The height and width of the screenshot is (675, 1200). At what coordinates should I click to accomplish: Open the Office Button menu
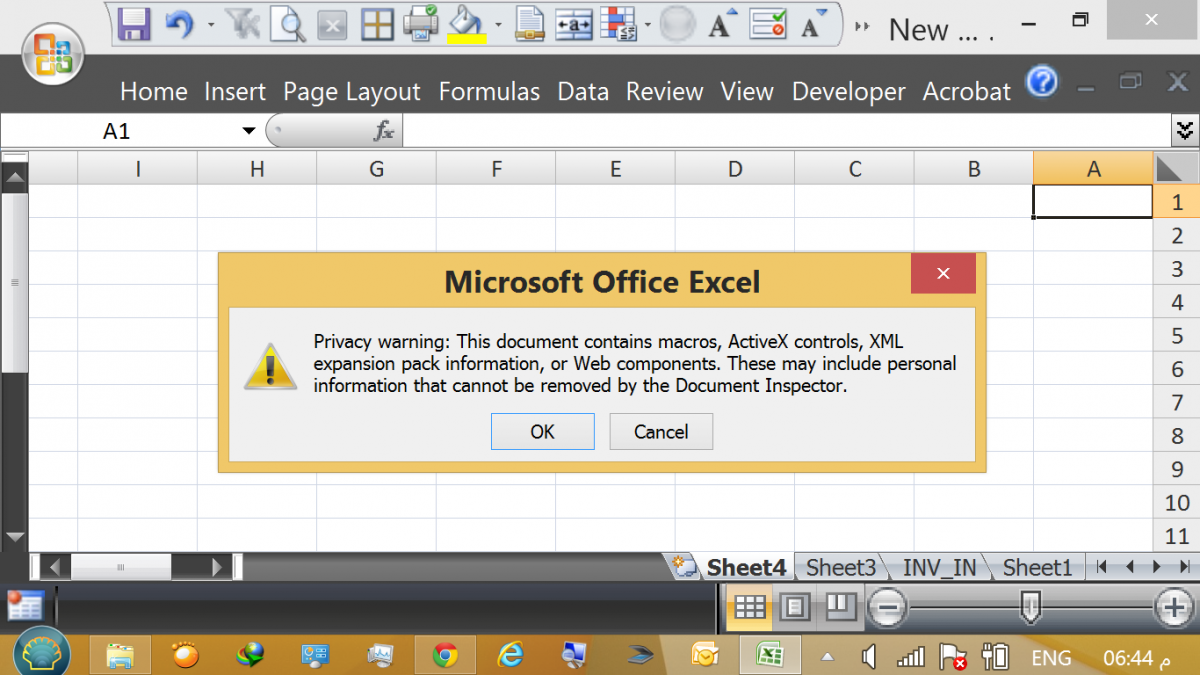pos(51,54)
